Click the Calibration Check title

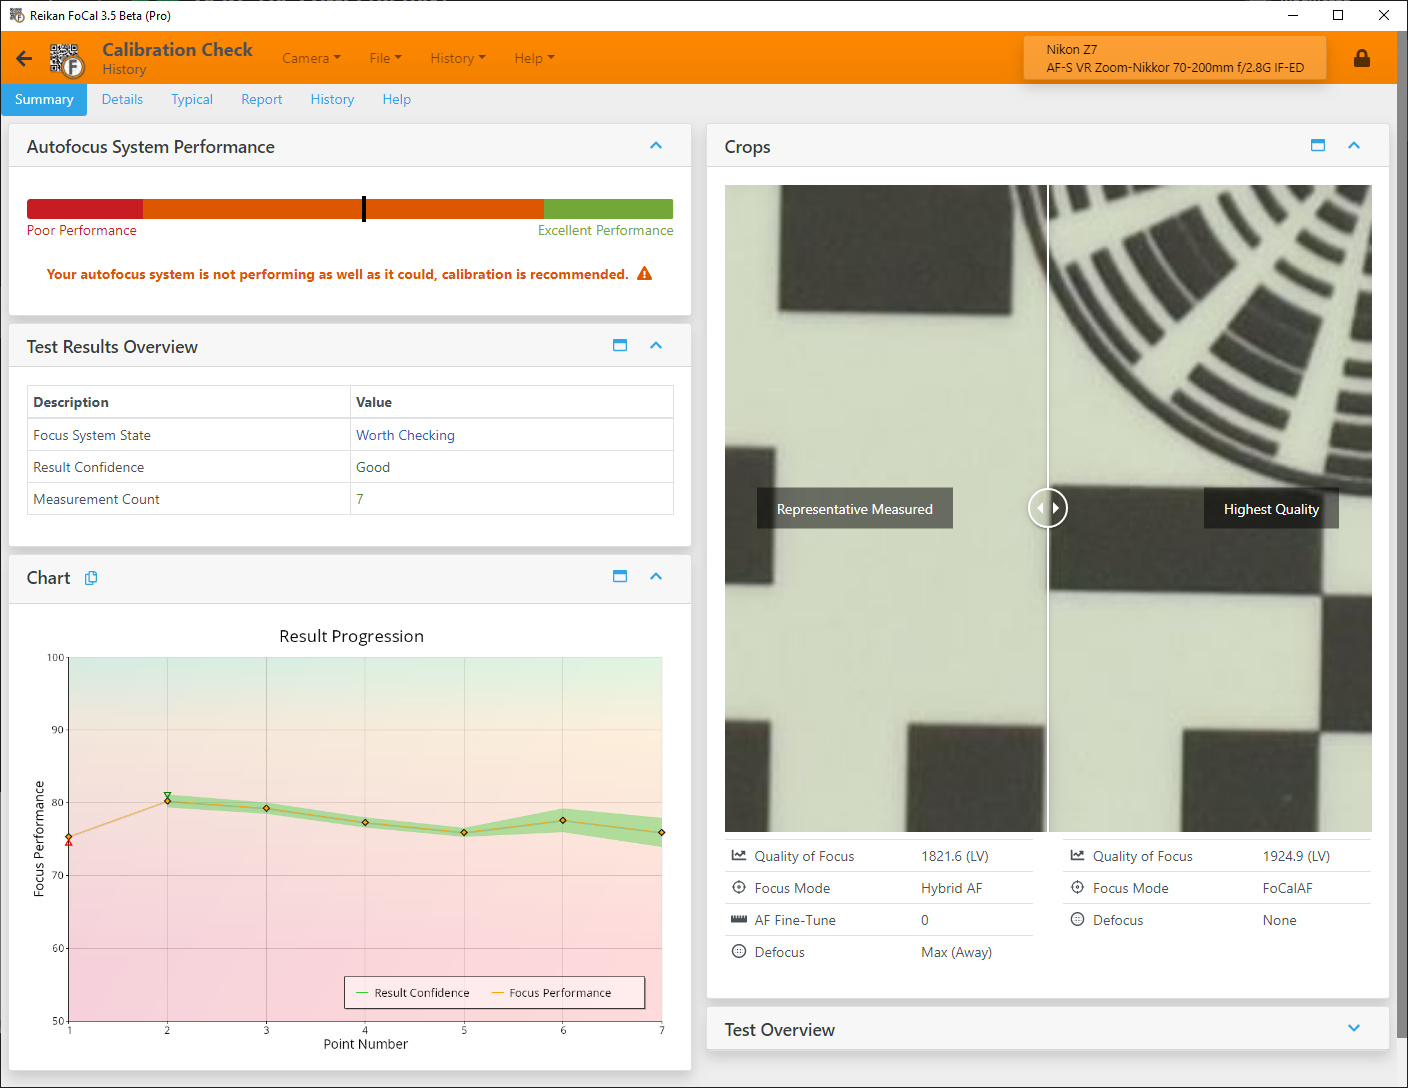click(177, 49)
